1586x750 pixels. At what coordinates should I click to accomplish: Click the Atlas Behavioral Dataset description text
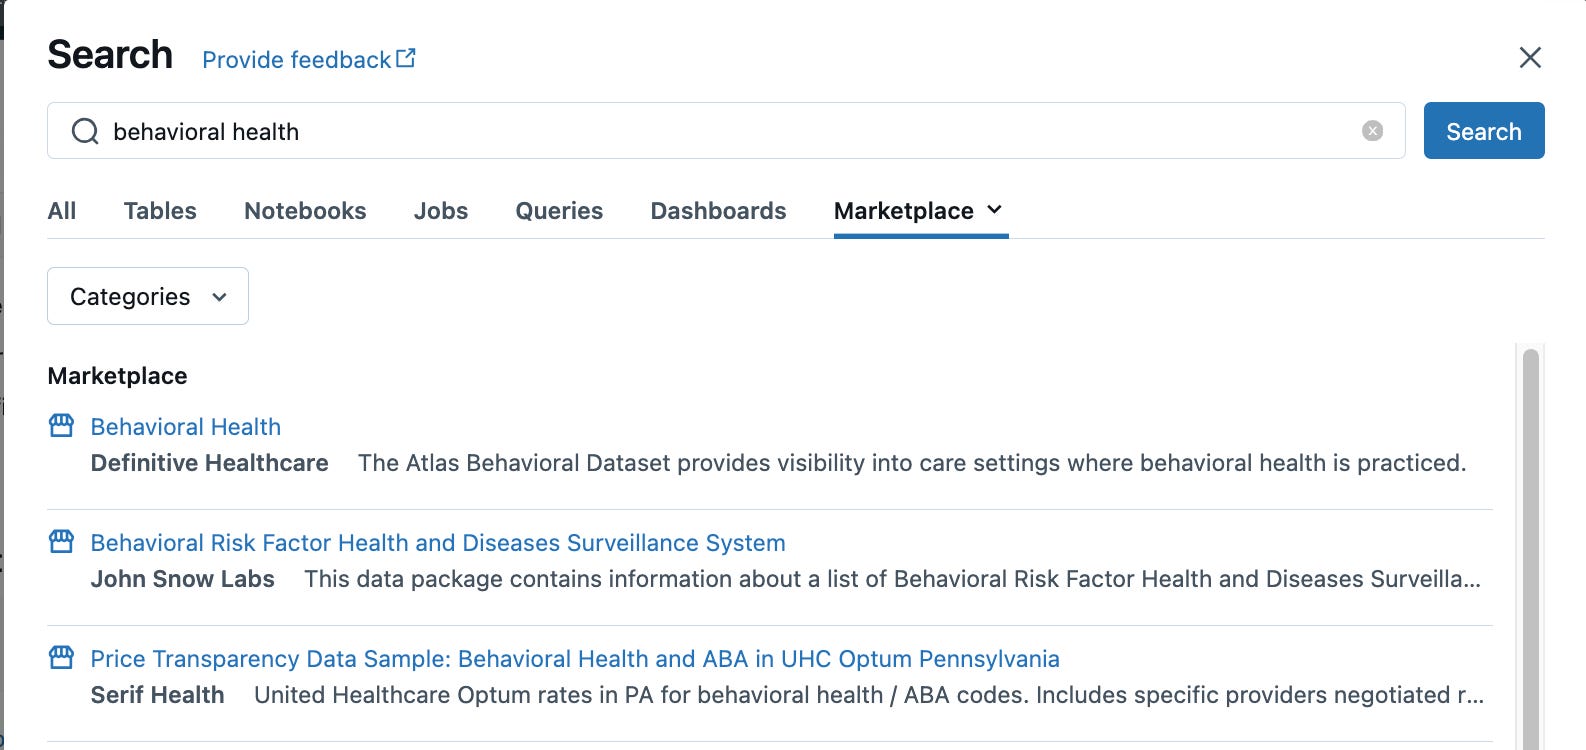coord(912,463)
